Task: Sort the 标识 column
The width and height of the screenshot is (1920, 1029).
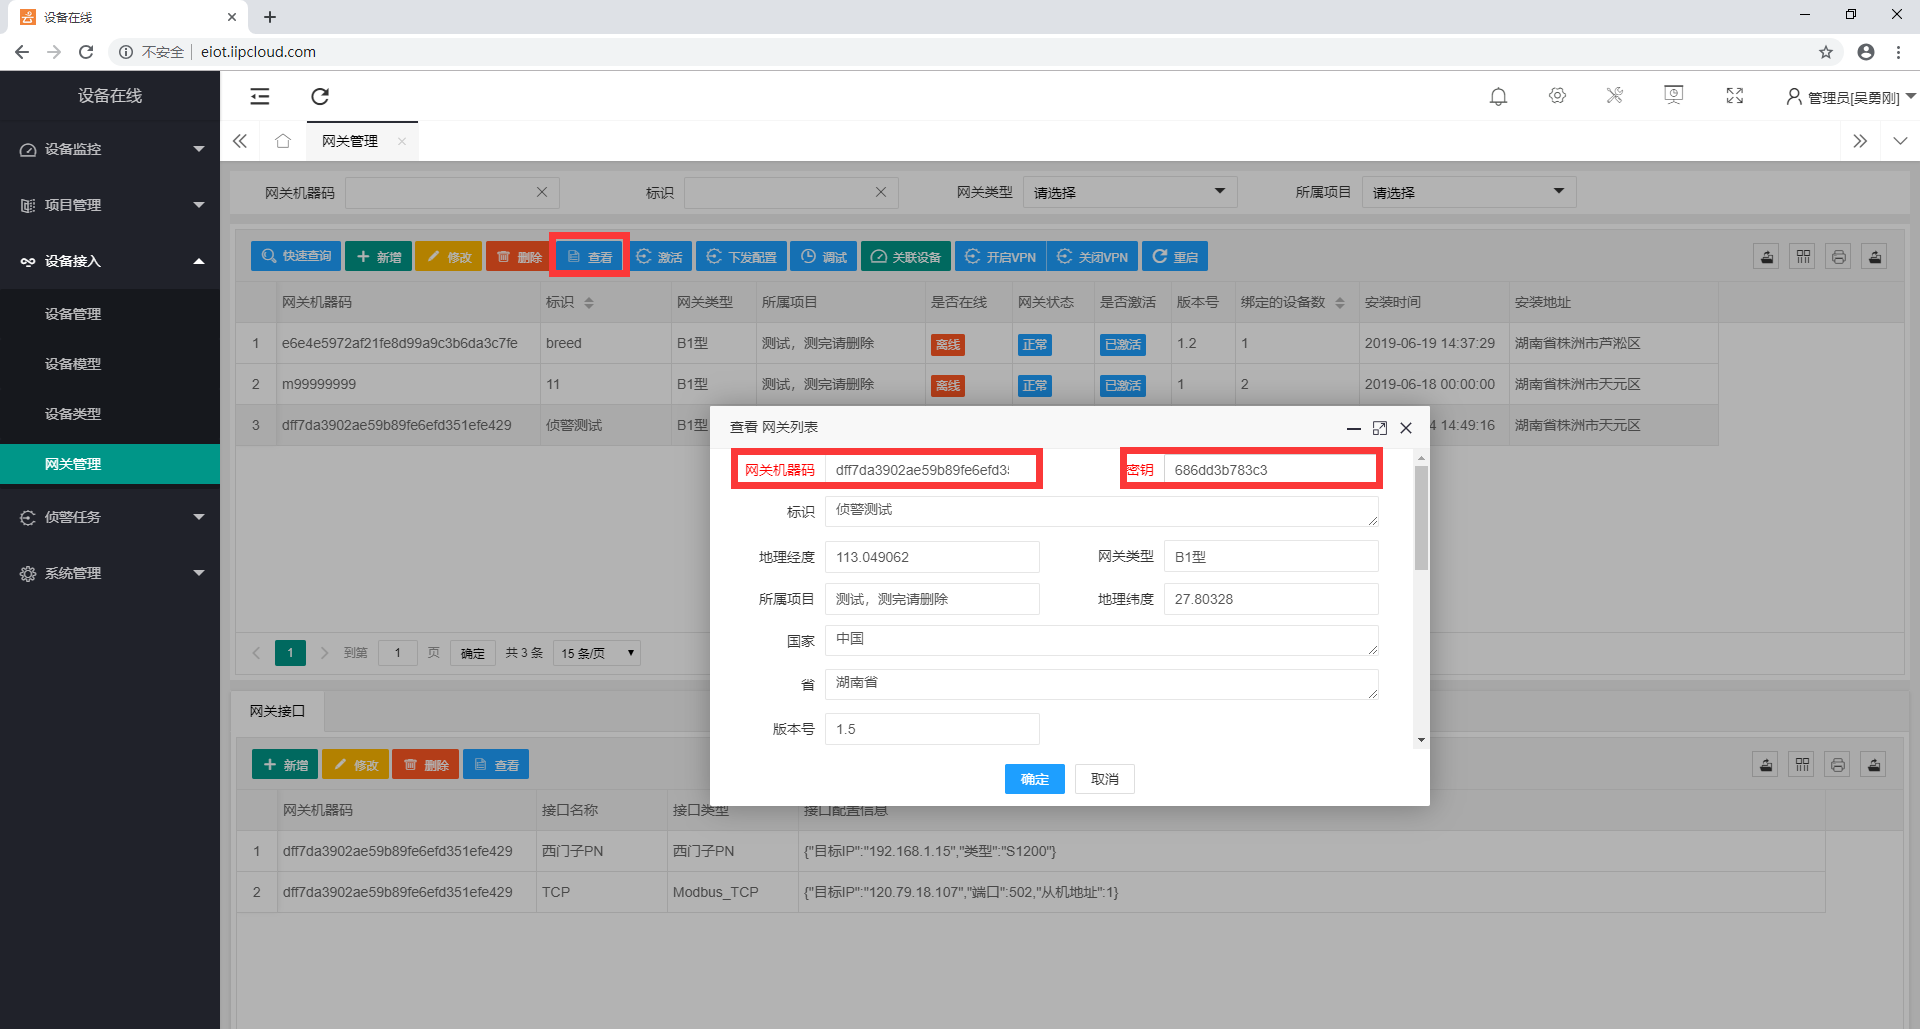Action: [x=589, y=303]
